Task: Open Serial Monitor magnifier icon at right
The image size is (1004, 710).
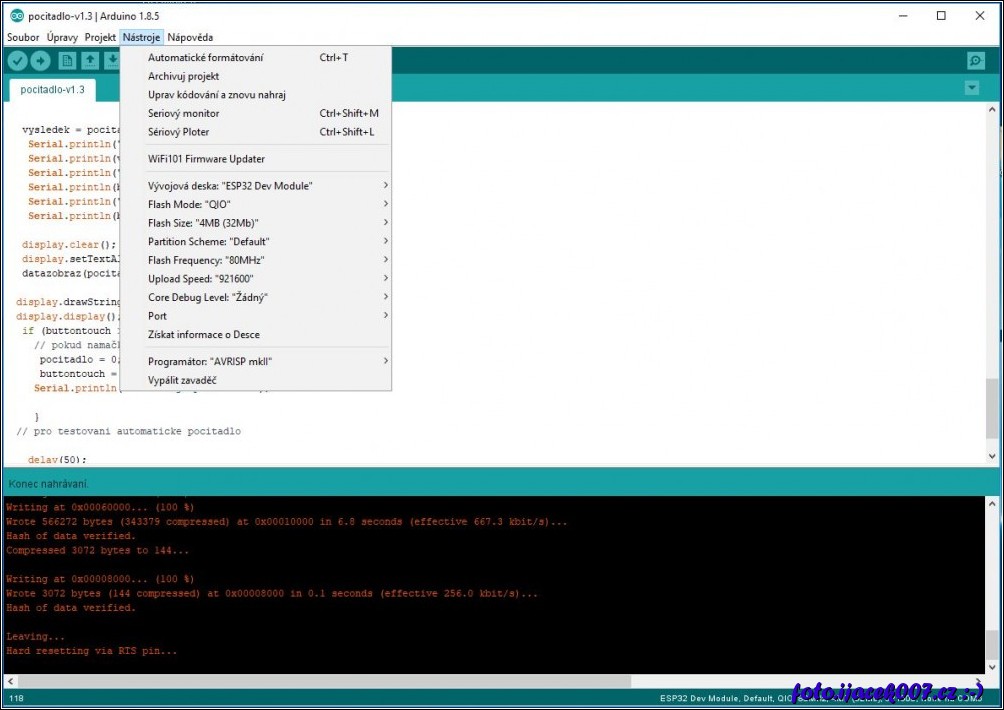Action: [x=975, y=61]
